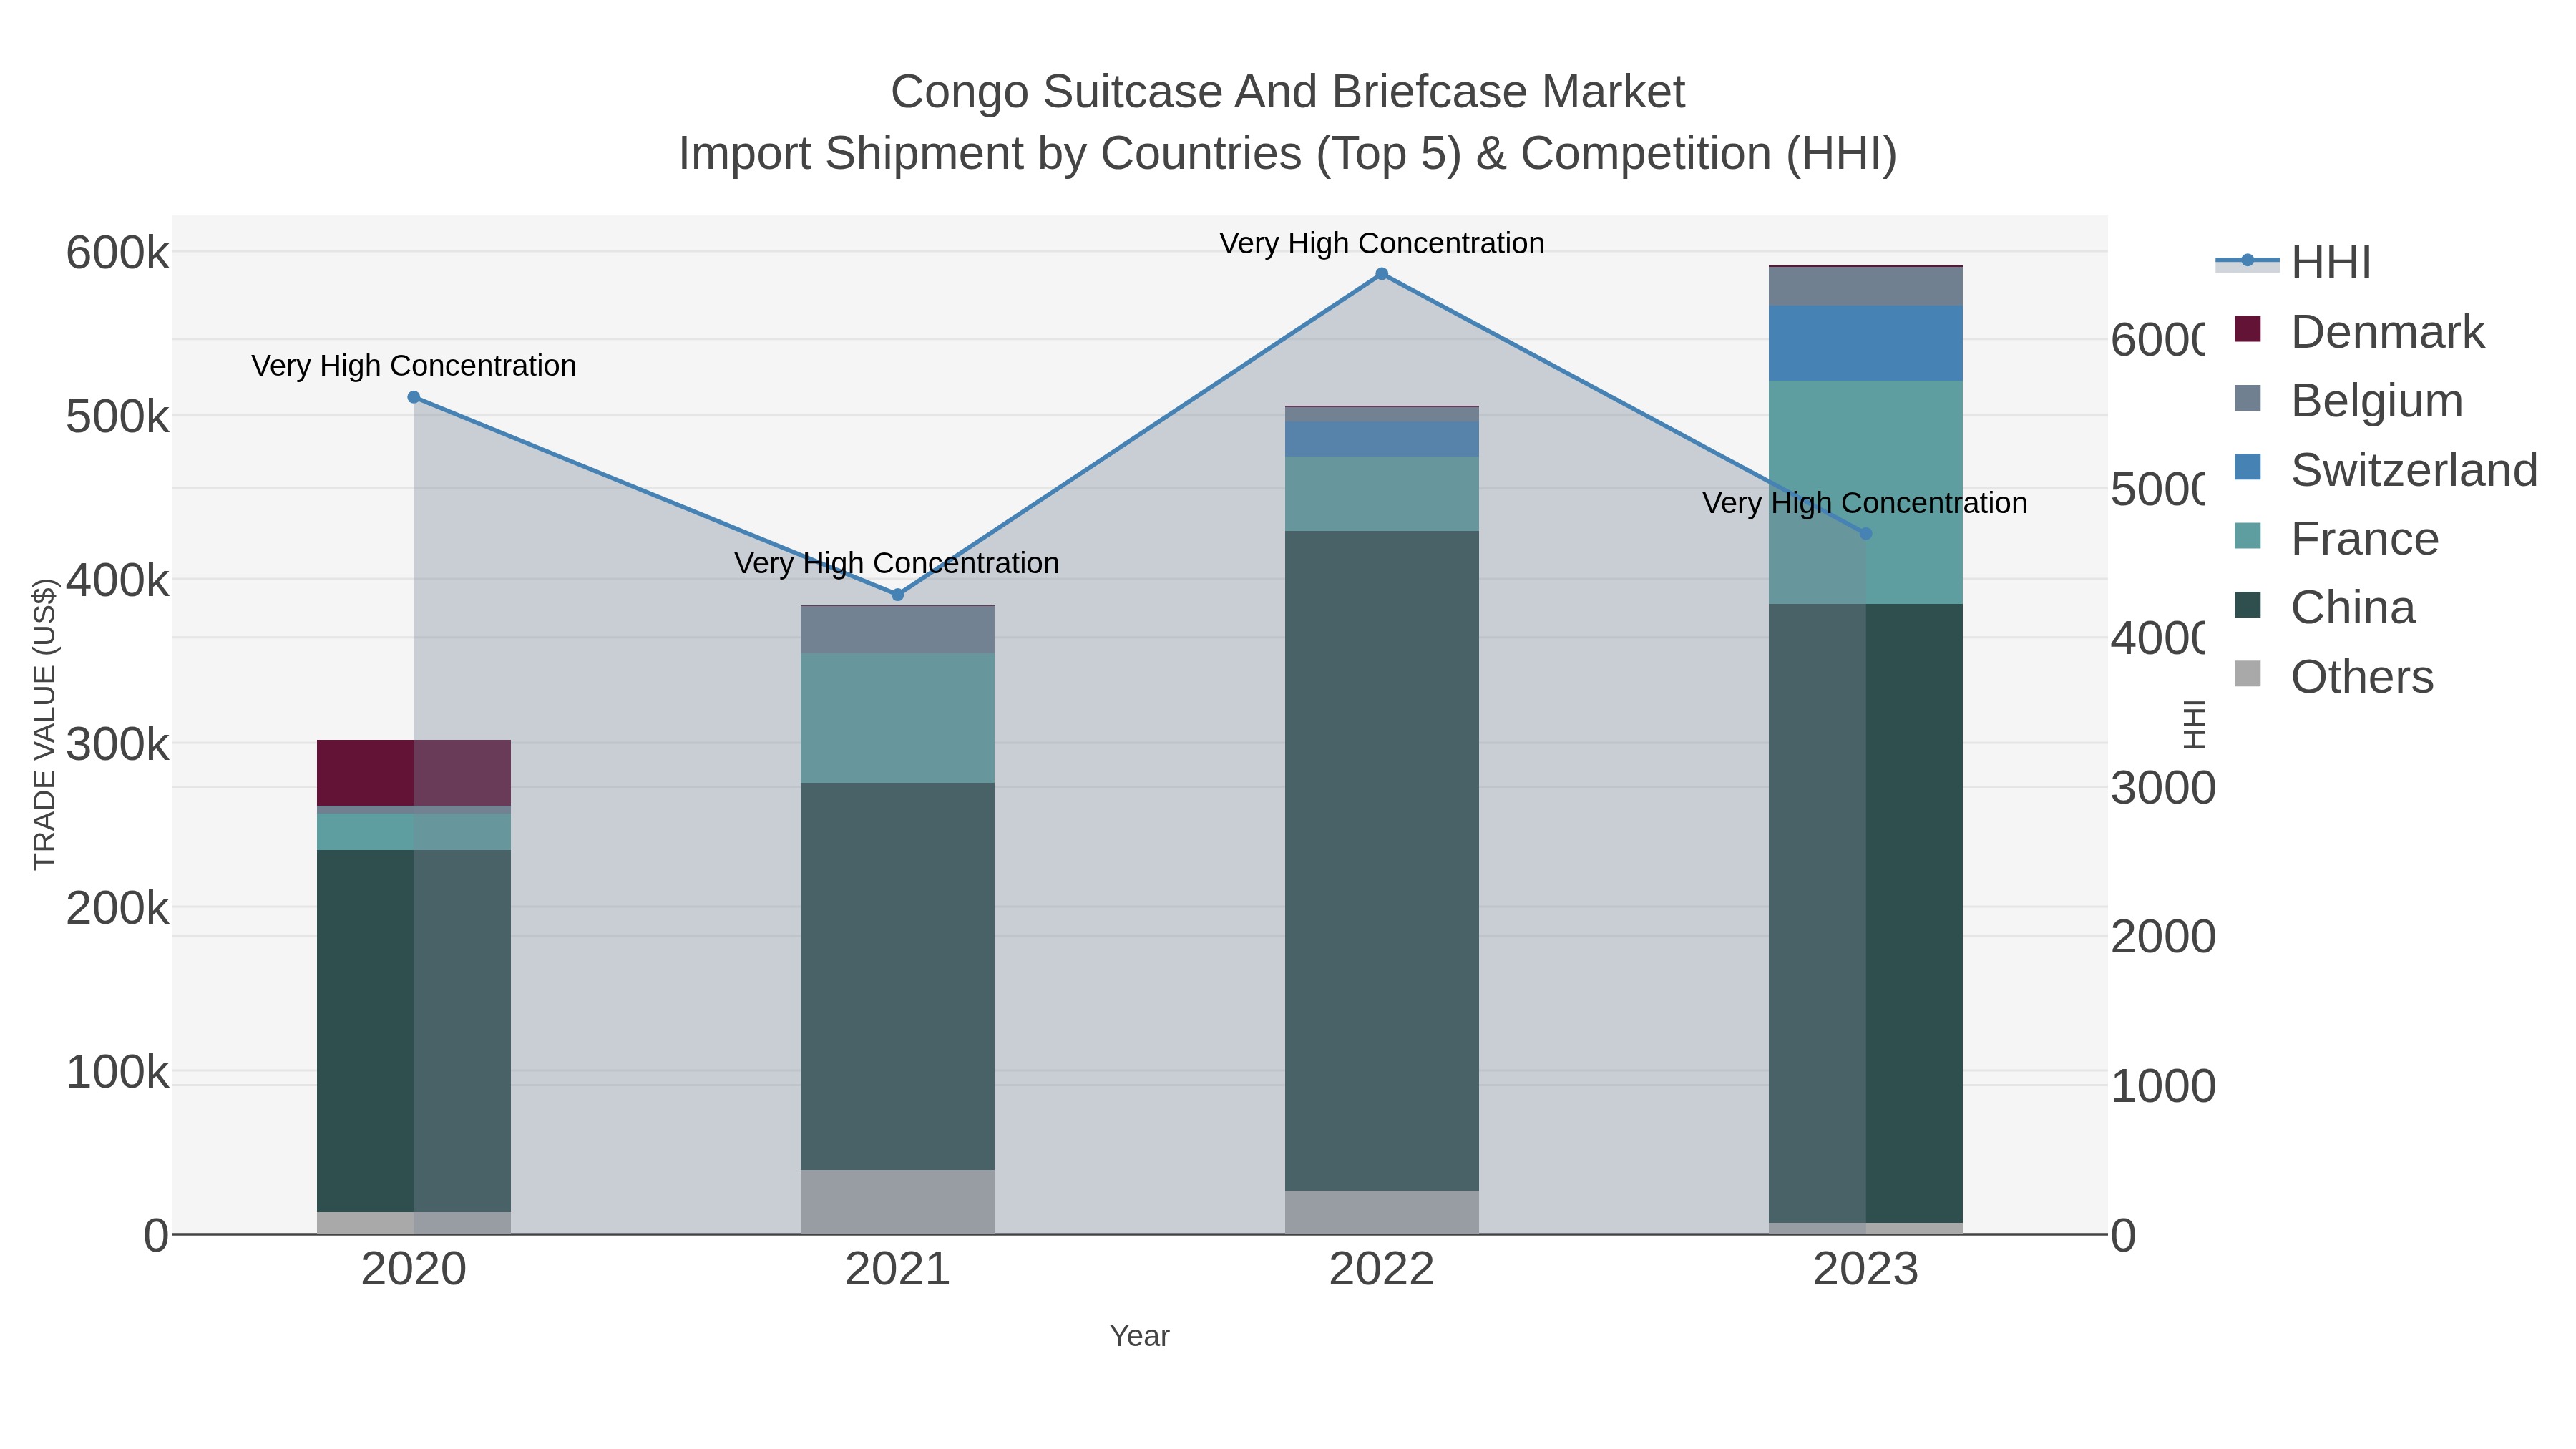Click the Belgium segment of 2021 bar
This screenshot has width=2576, height=1449.
[897, 630]
